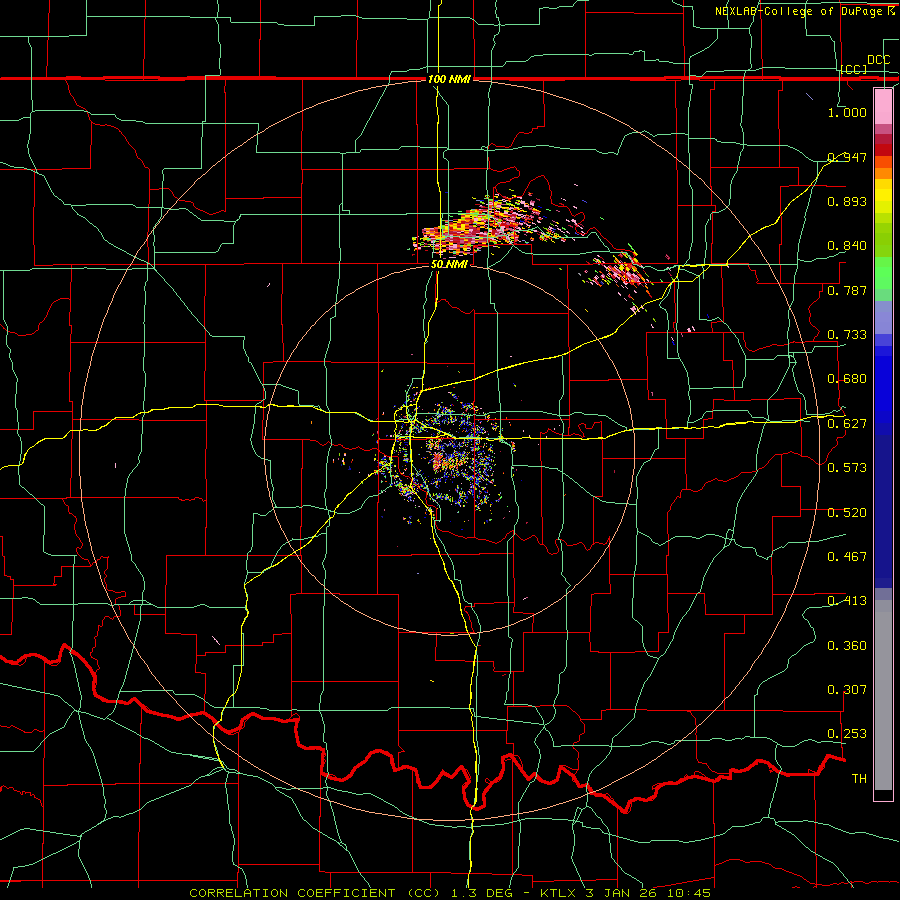Click the DCC label above the legend
900x900 pixels.
coord(878,60)
